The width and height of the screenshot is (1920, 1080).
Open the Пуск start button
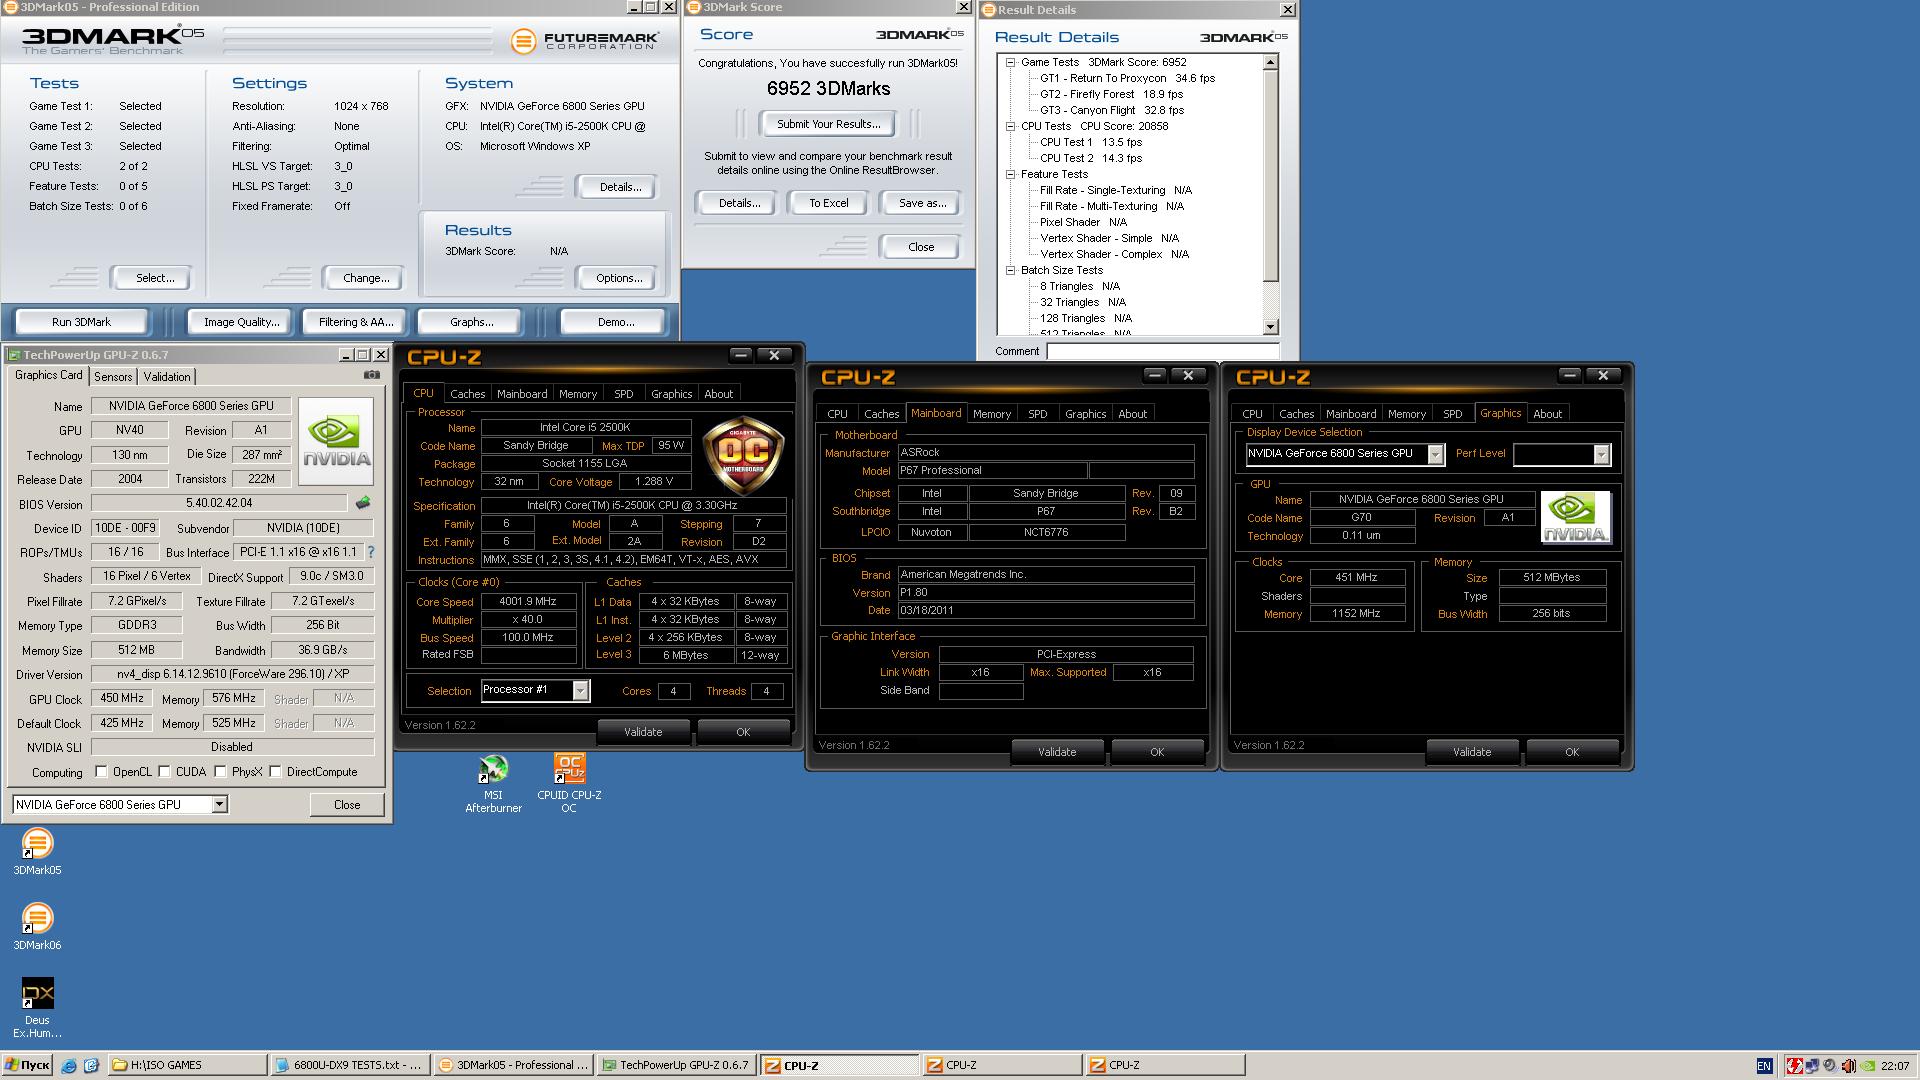click(27, 1066)
